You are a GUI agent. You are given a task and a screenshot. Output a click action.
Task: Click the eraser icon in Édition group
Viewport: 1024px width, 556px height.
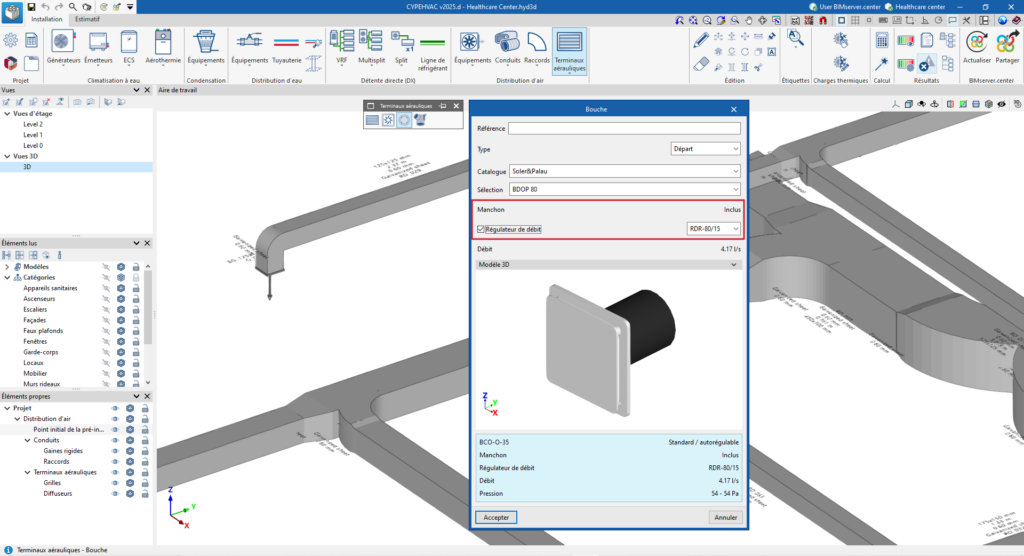click(701, 64)
